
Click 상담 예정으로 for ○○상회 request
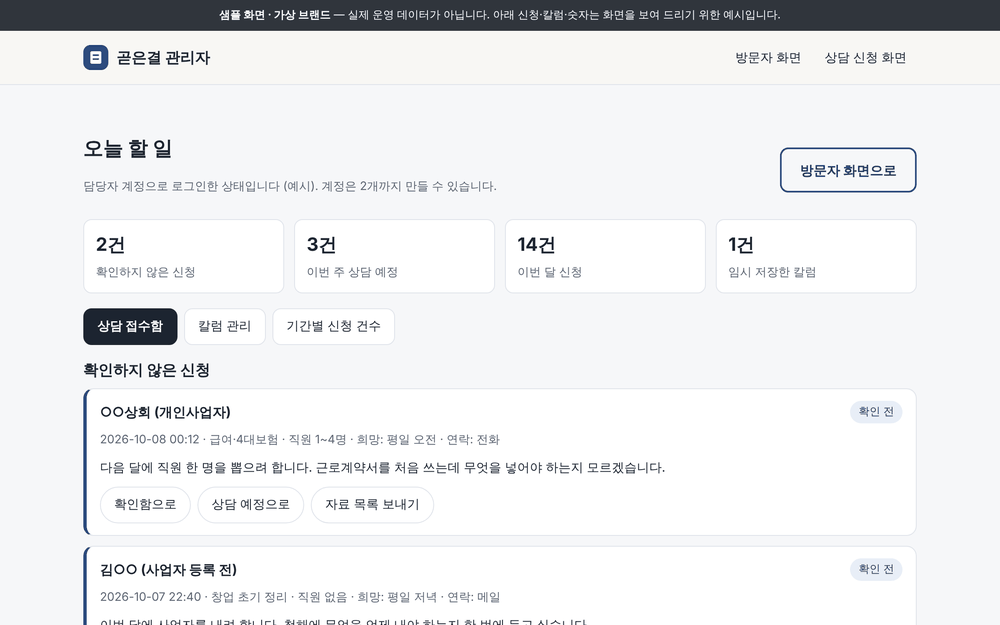pyautogui.click(x=251, y=504)
